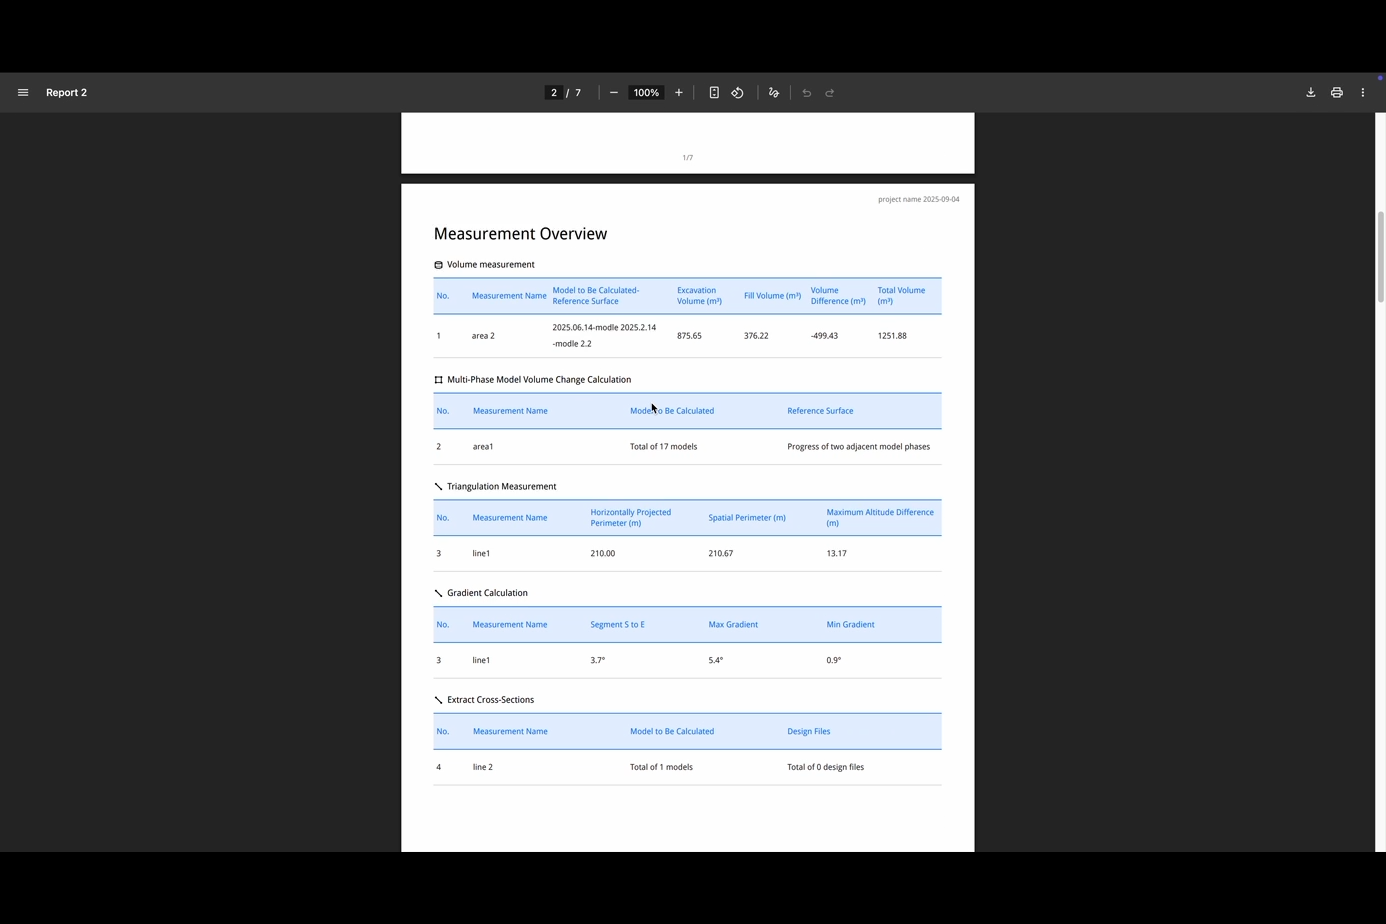
Task: Click the vertical scrollbar thumb
Action: [1381, 256]
